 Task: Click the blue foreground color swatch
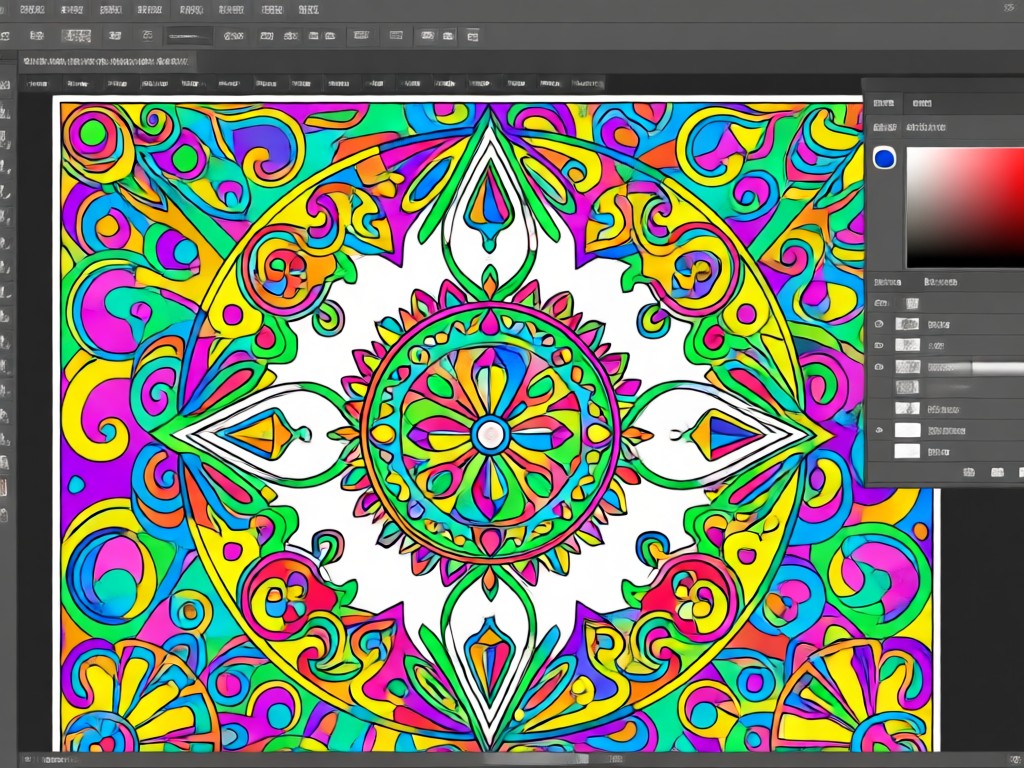pyautogui.click(x=884, y=158)
